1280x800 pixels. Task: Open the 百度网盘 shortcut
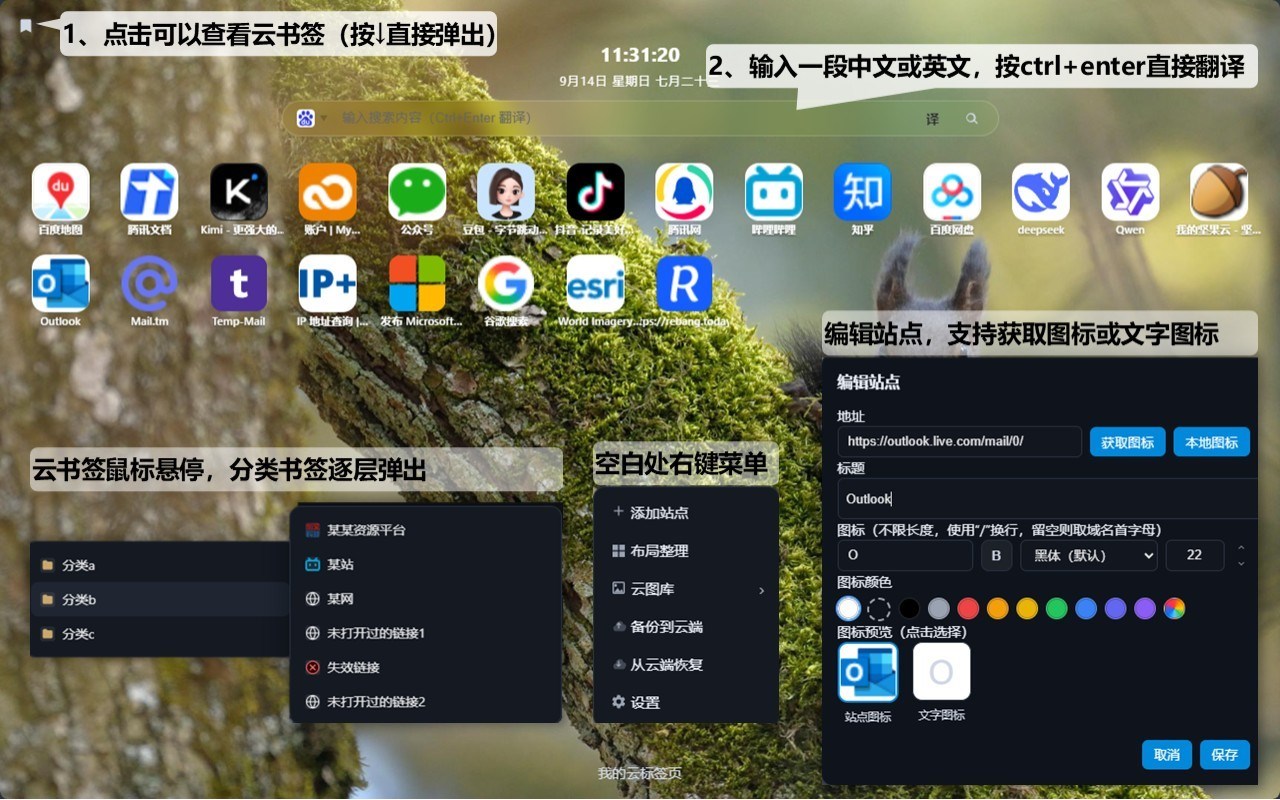[x=952, y=192]
